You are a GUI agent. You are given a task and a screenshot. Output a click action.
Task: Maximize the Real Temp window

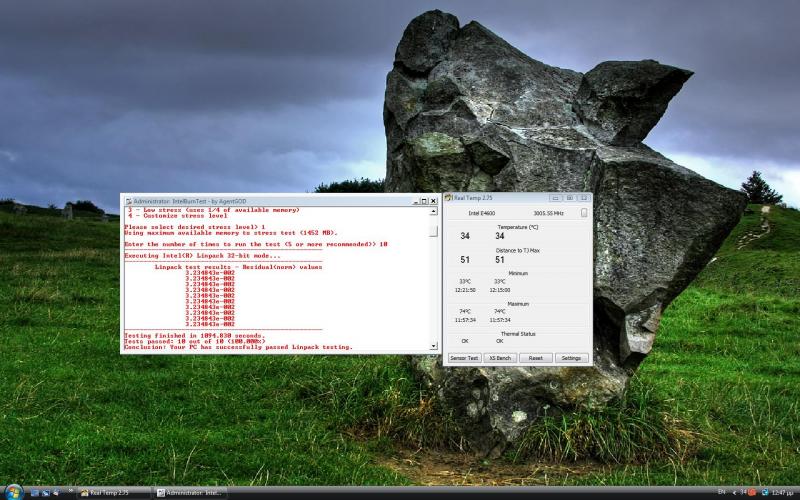coord(570,197)
